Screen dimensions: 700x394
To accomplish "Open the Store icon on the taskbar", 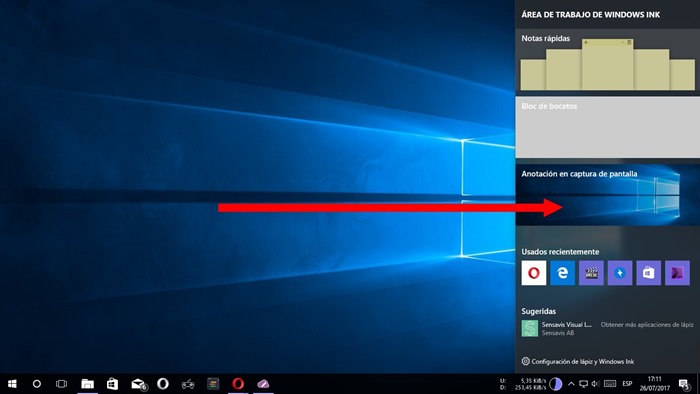I will [112, 384].
